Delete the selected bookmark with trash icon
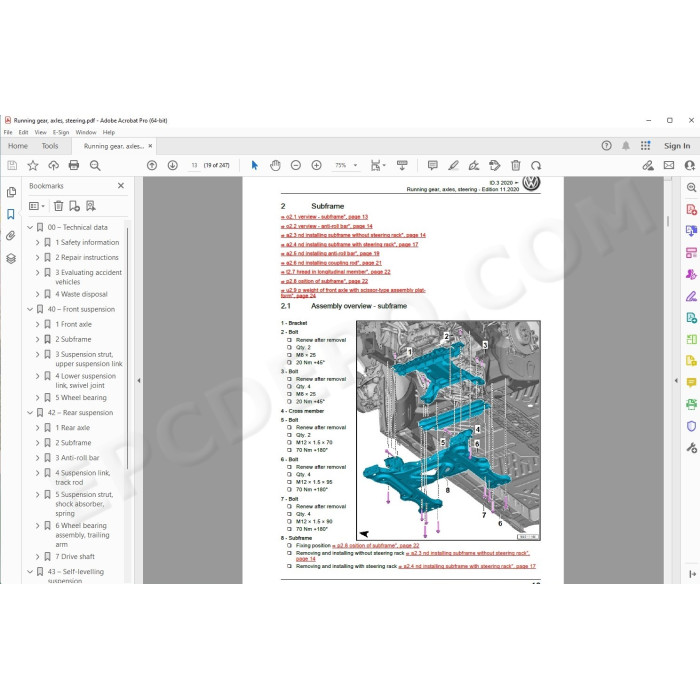Screen dimensions: 700x700 pyautogui.click(x=58, y=206)
